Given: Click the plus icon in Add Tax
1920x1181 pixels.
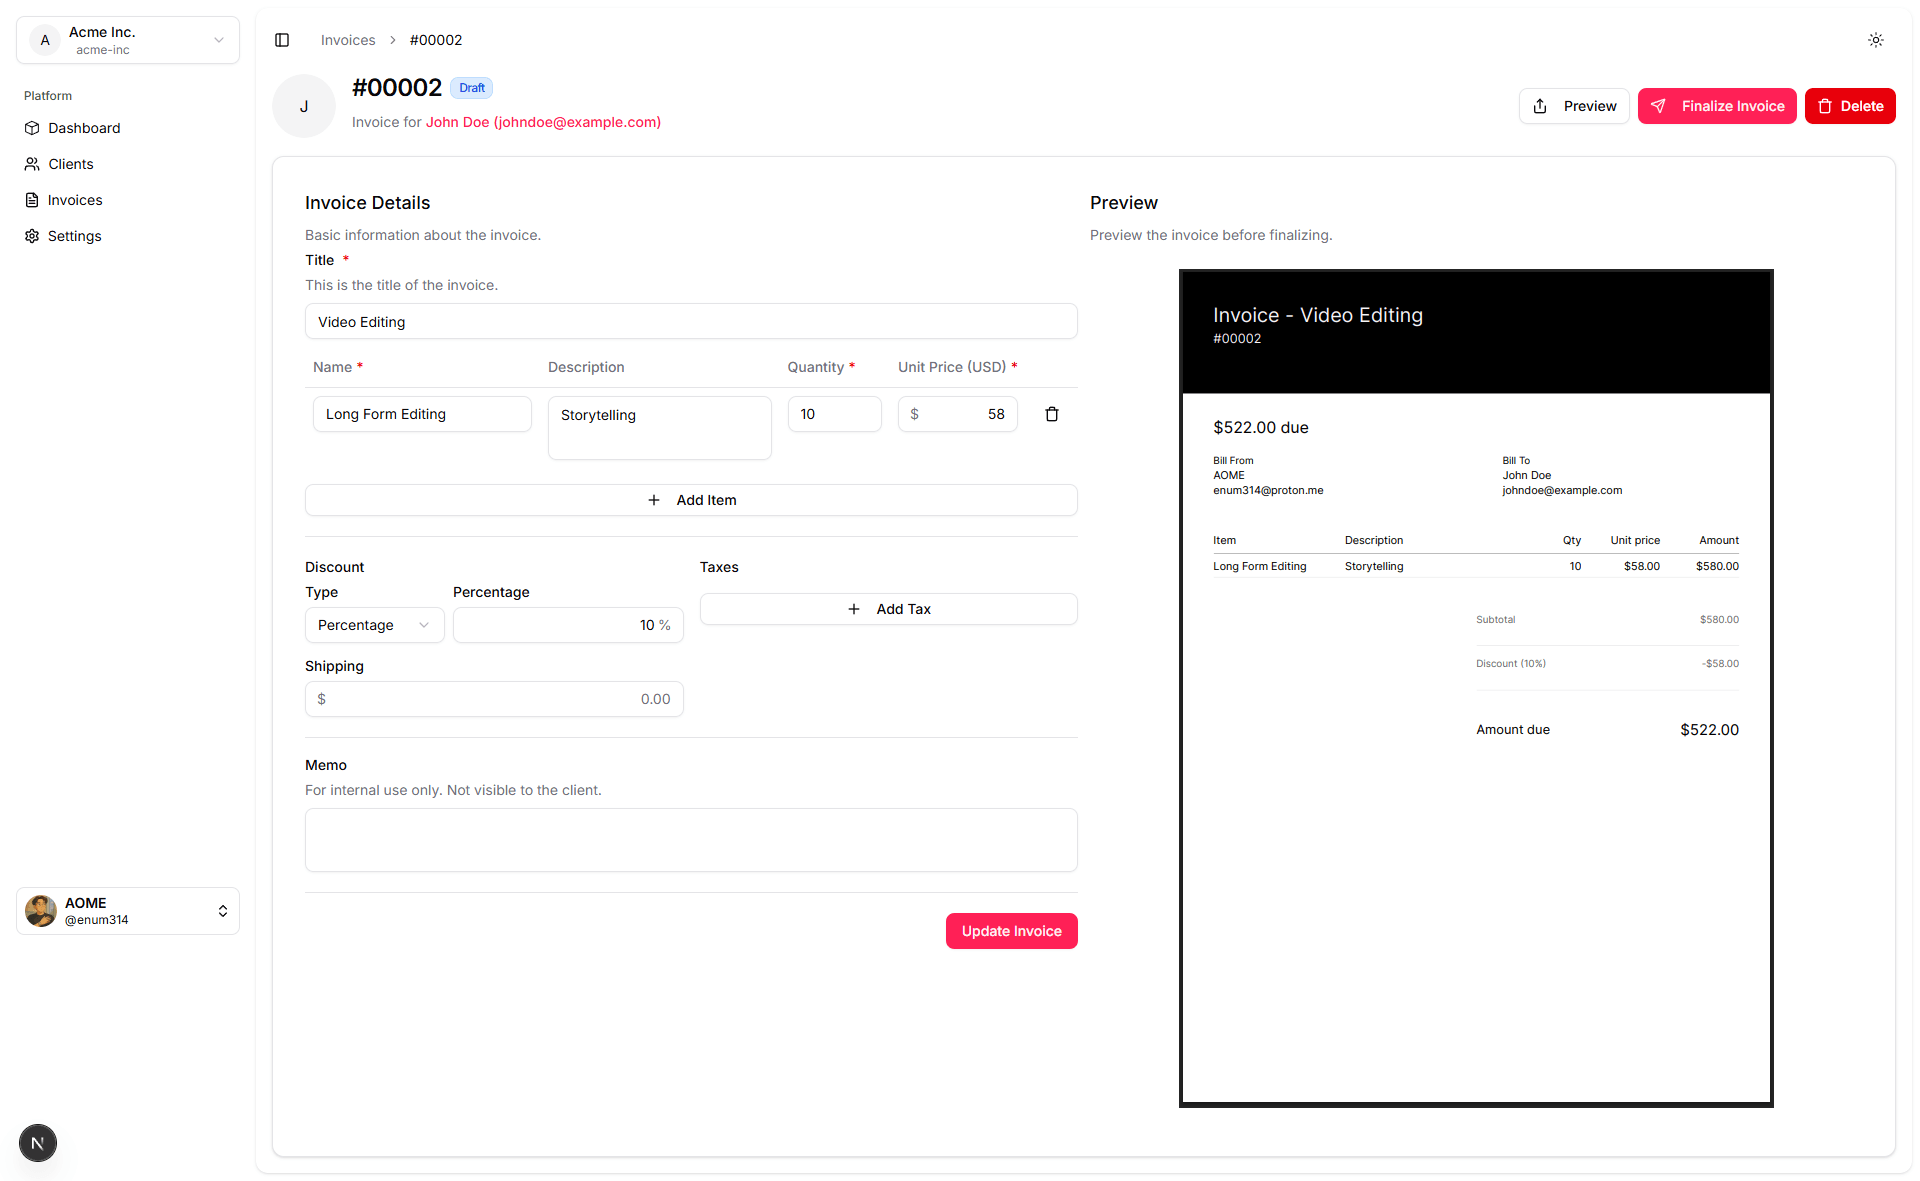Looking at the screenshot, I should click(854, 609).
